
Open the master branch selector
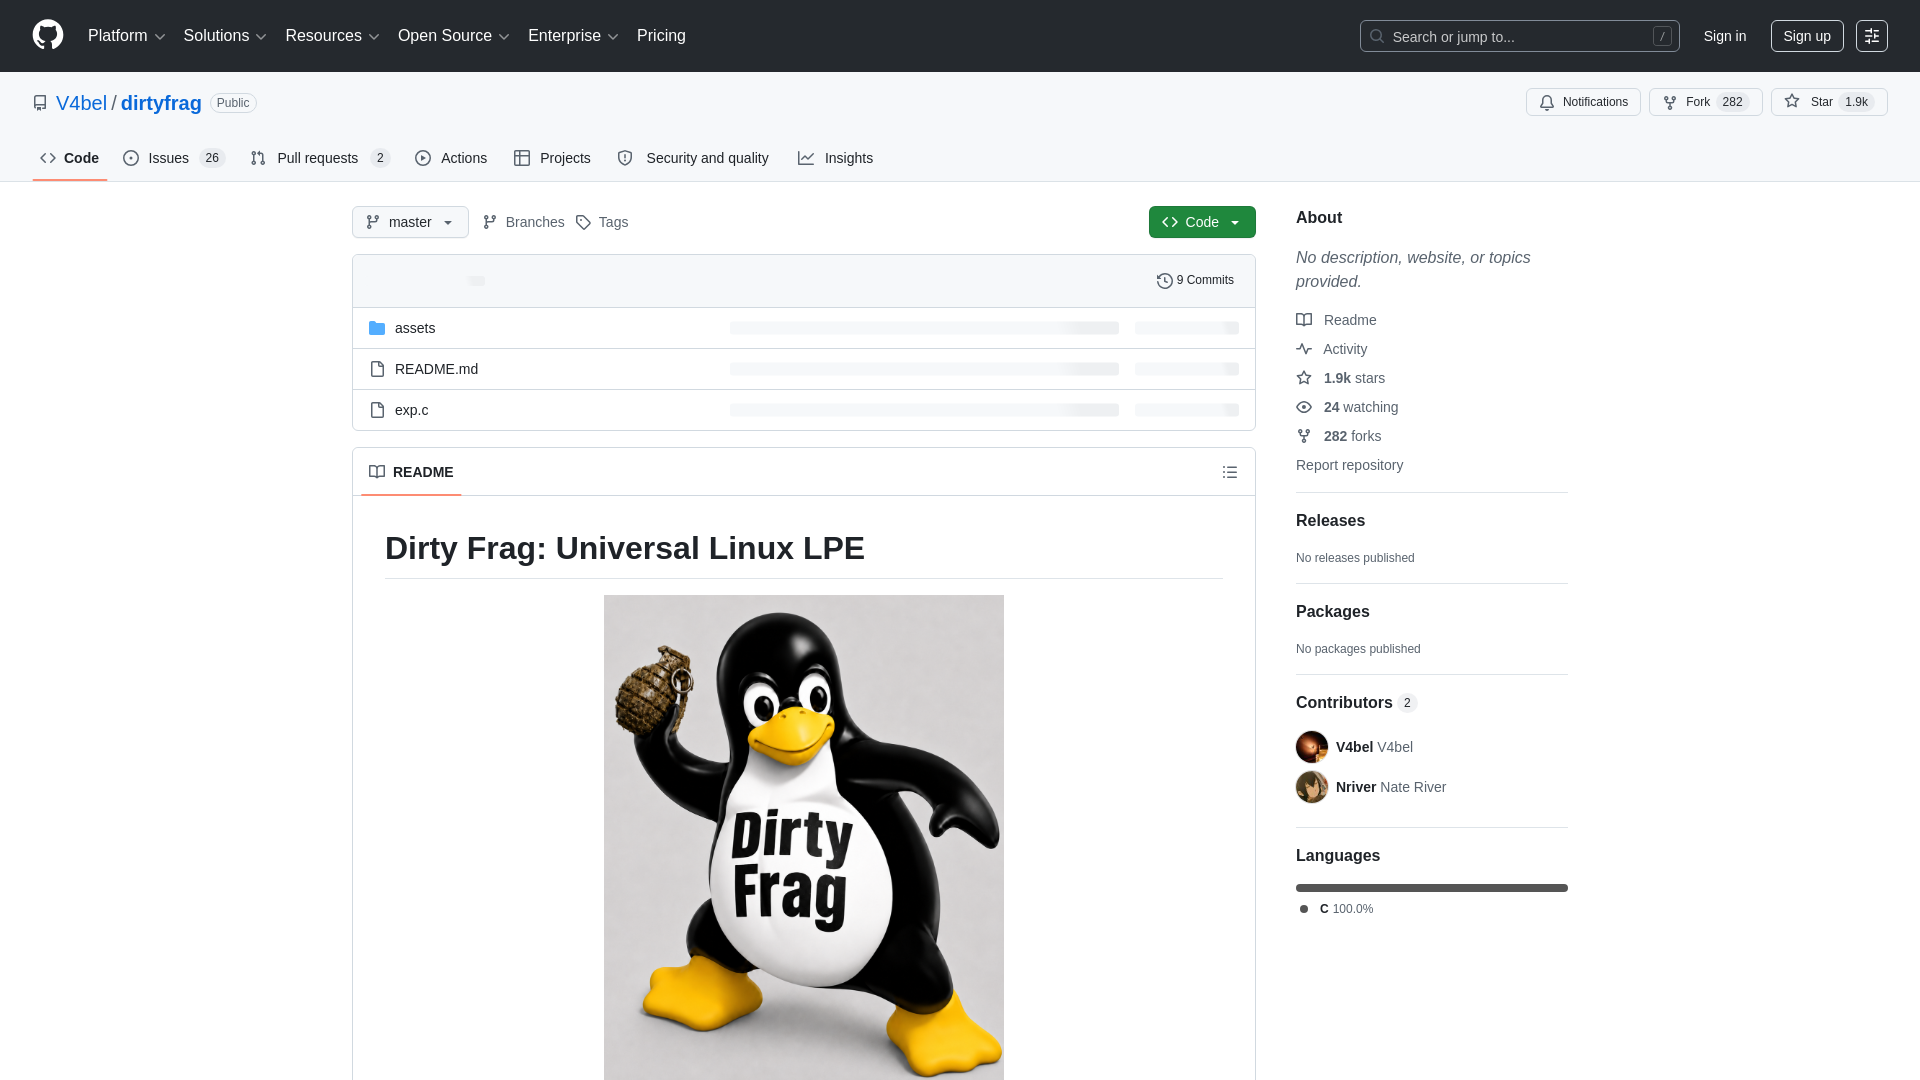pos(410,222)
